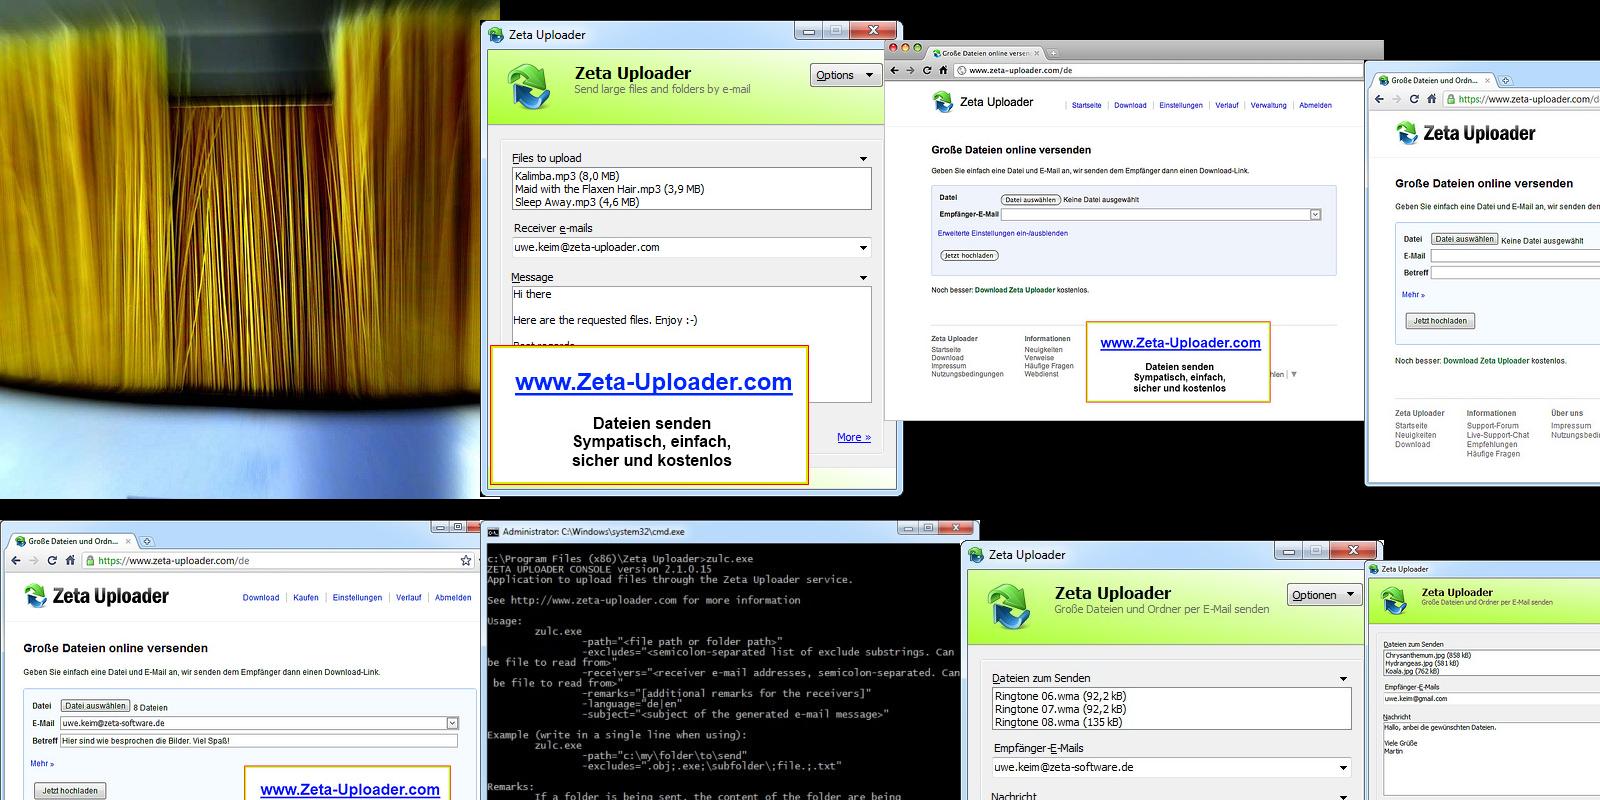This screenshot has width=1600, height=800.
Task: Reload page in bottom-left browser window
Action: click(52, 561)
